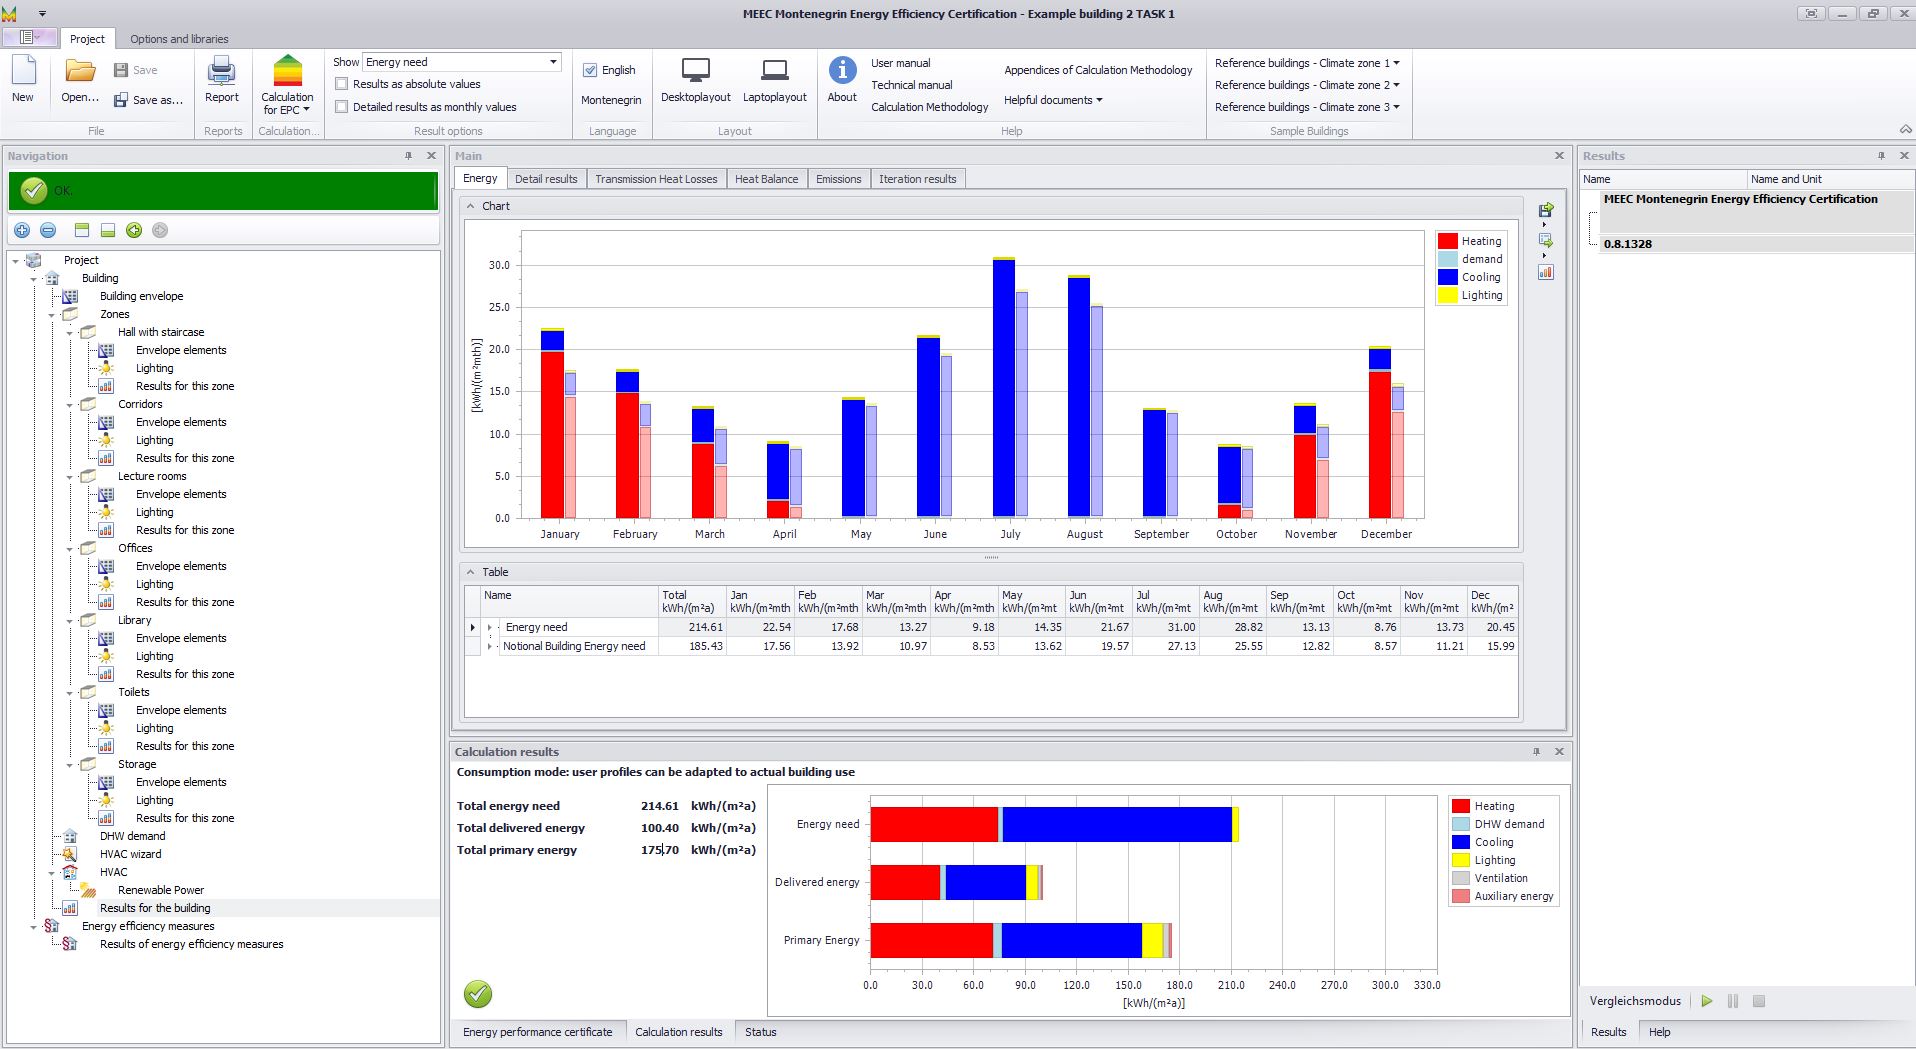The height and width of the screenshot is (1049, 1916).
Task: Click the export table icon beside the chart
Action: click(1546, 241)
